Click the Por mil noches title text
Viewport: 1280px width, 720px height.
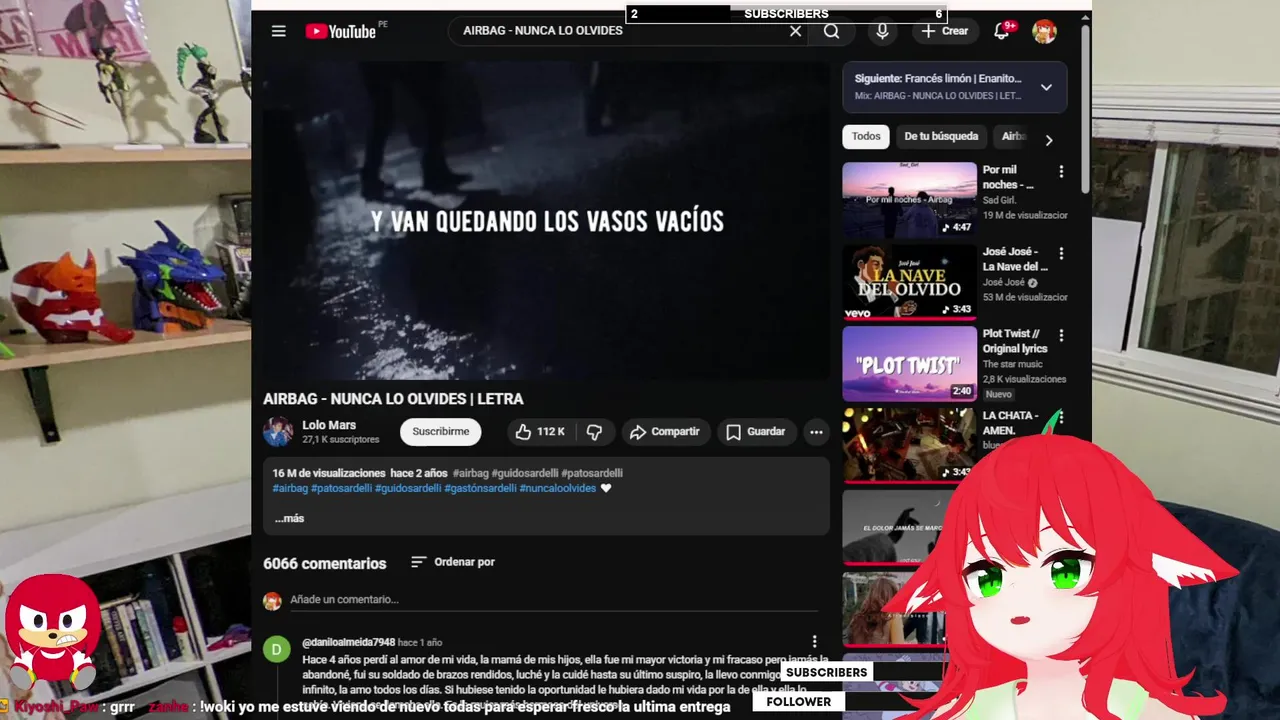click(x=1008, y=177)
